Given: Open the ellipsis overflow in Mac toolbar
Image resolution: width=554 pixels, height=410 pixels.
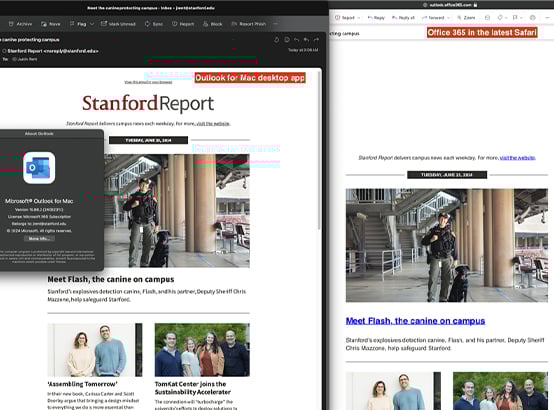Looking at the screenshot, I should (x=276, y=24).
